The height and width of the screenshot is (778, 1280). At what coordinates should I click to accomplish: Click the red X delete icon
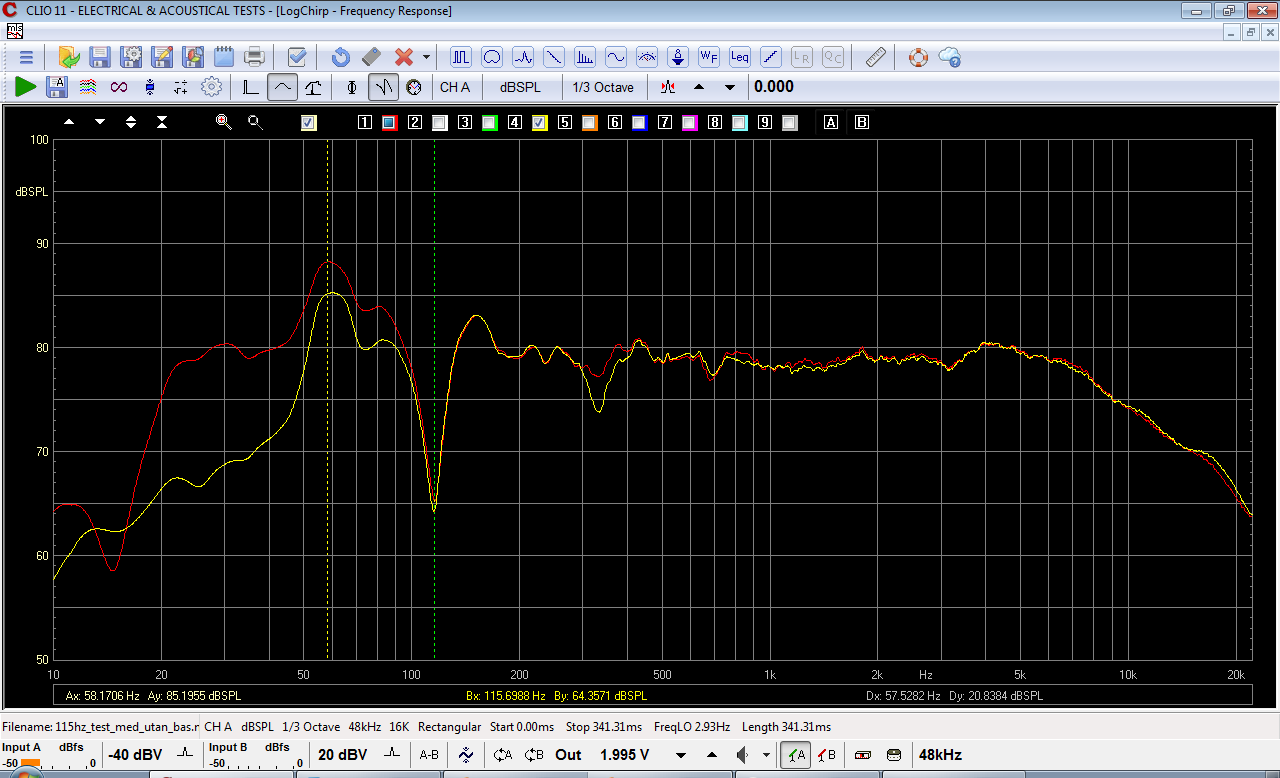tap(404, 57)
